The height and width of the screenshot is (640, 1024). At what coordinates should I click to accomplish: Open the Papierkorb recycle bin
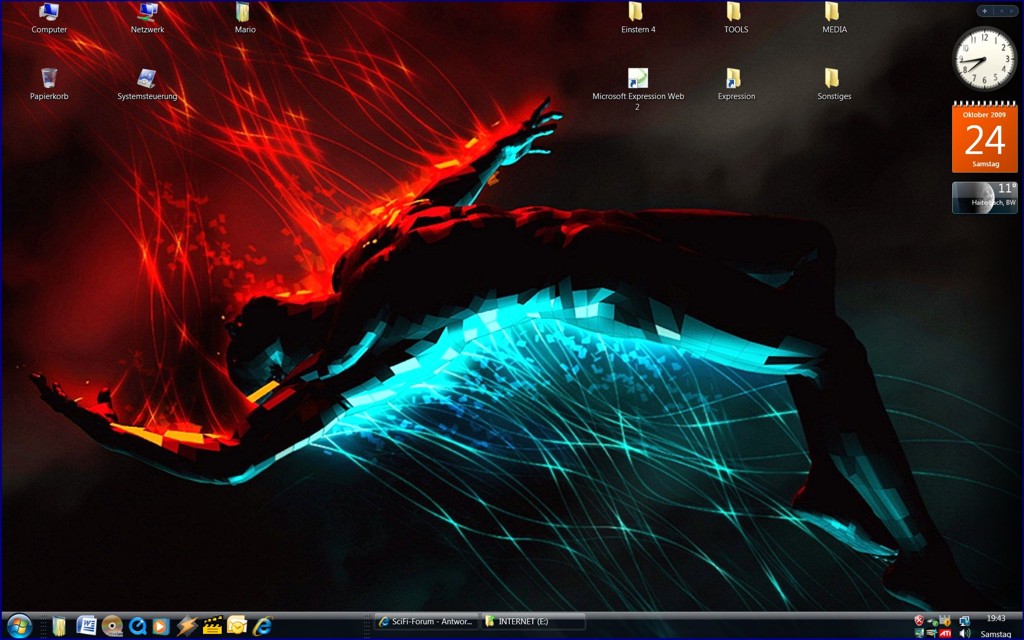tap(49, 79)
